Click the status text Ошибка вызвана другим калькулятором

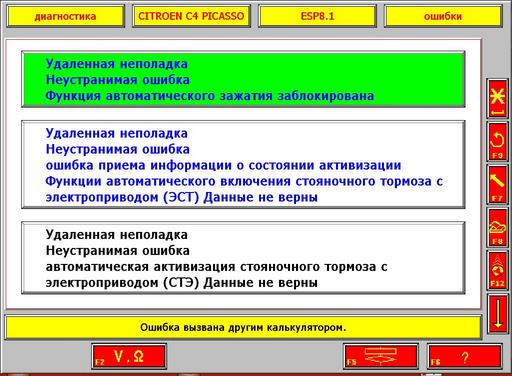[243, 327]
